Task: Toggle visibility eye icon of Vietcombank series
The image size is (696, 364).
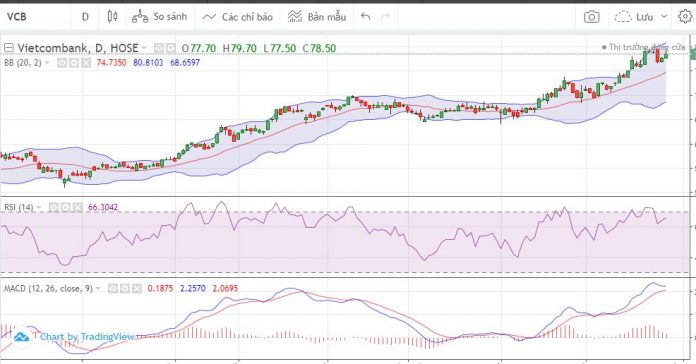Action: 159,48
